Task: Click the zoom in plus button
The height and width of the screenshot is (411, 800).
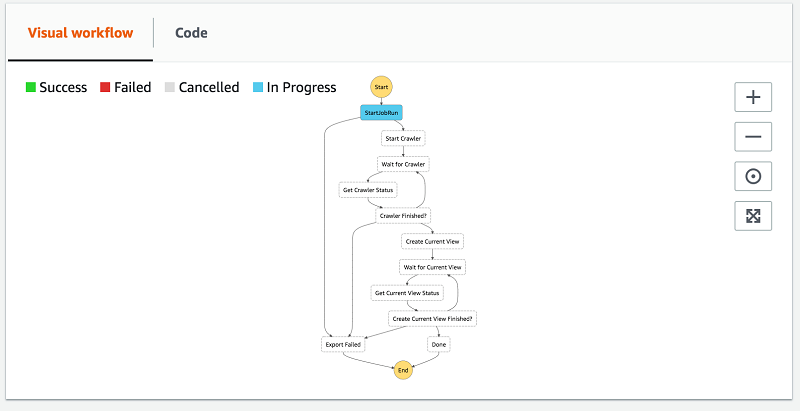Action: 753,97
